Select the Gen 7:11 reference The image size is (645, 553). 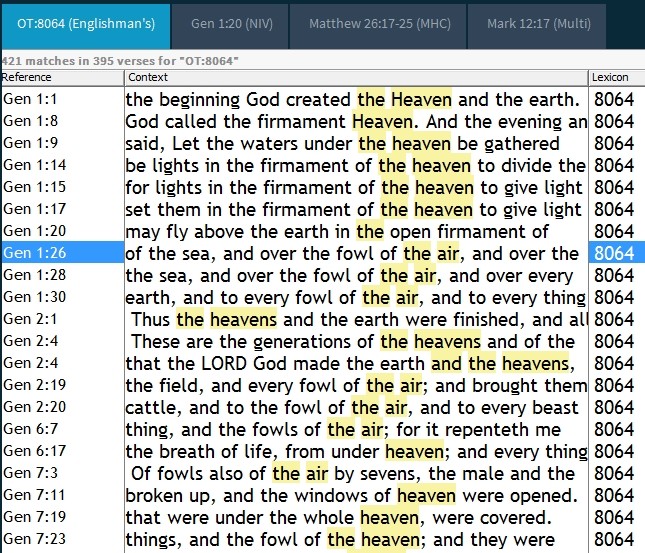tap(35, 495)
